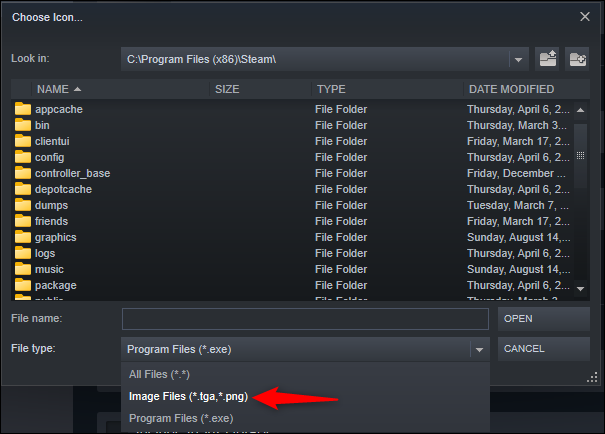Collapse the File type dropdown arrow
Image resolution: width=605 pixels, height=434 pixels.
pyautogui.click(x=479, y=350)
